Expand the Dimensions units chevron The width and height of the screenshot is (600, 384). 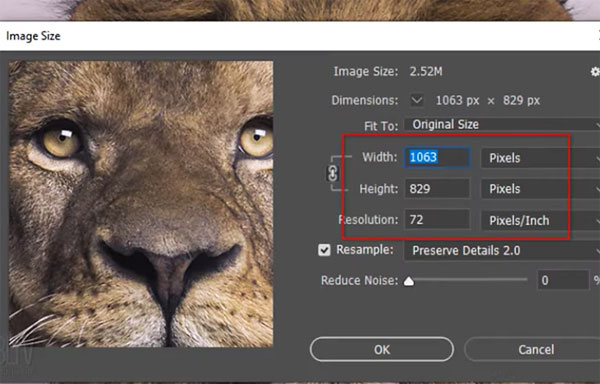pyautogui.click(x=417, y=101)
